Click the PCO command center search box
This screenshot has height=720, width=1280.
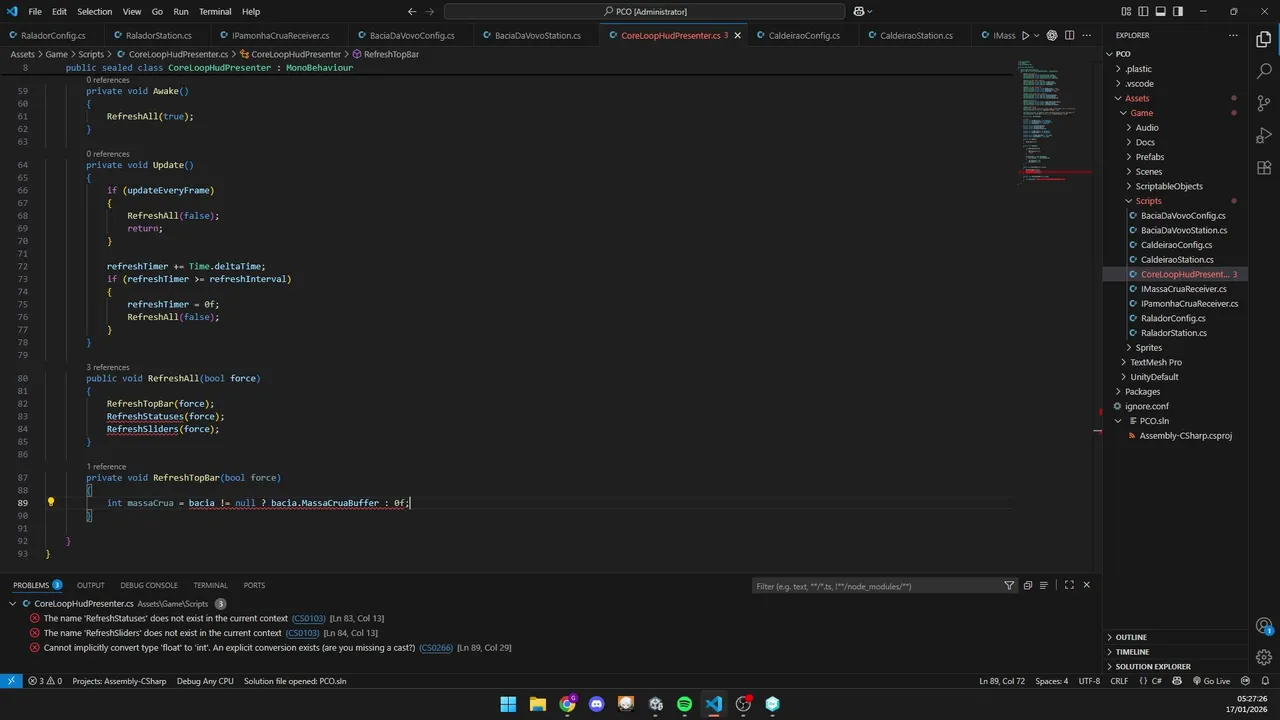pos(645,11)
